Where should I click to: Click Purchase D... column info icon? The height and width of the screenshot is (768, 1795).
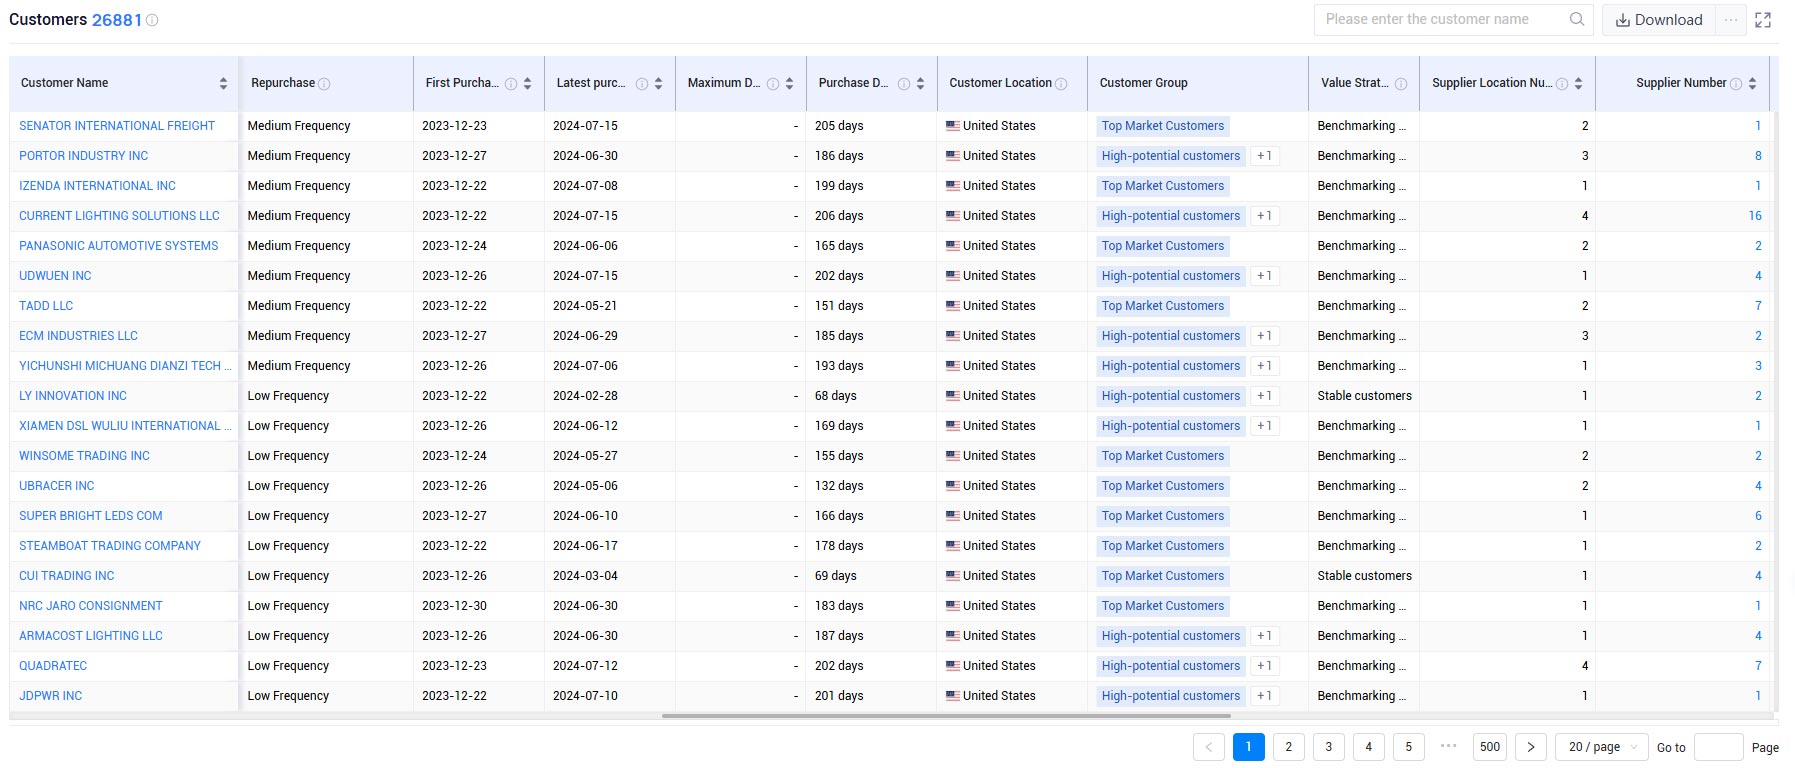[904, 84]
